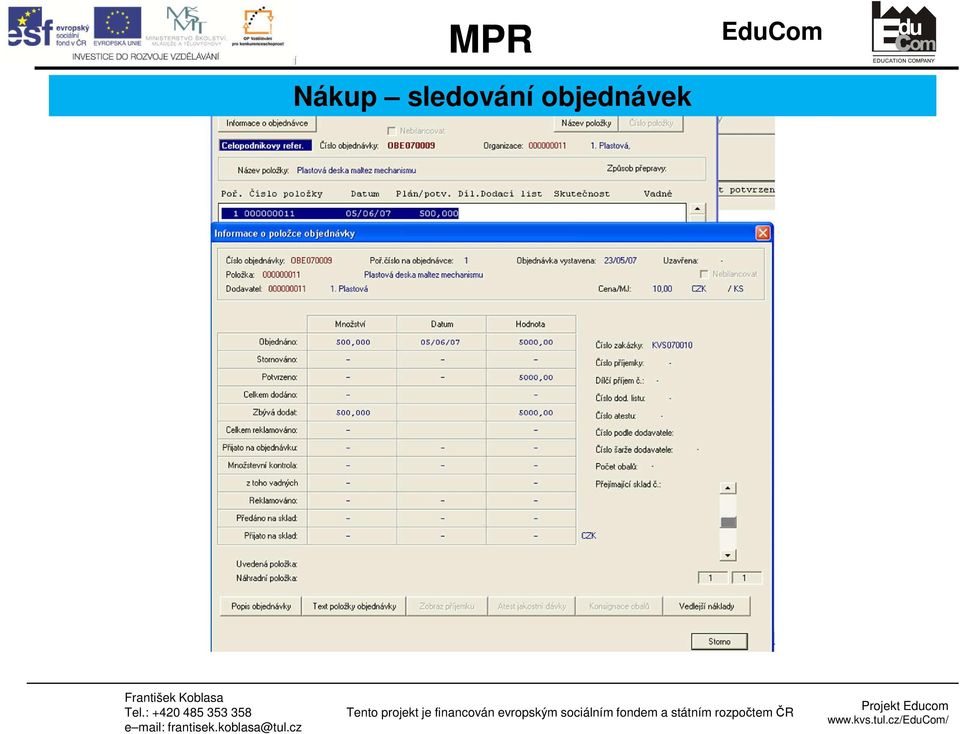Click the Plastová deska maltez mechanismu name in dialog
The width and height of the screenshot is (960, 734).
(x=424, y=275)
